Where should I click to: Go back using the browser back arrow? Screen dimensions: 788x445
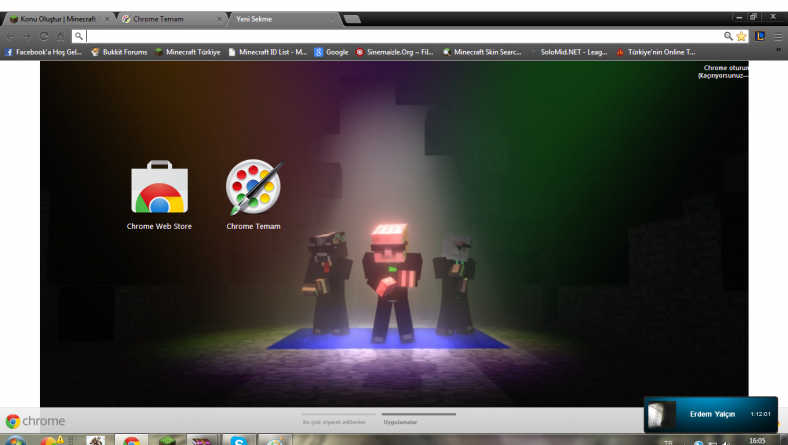10,36
